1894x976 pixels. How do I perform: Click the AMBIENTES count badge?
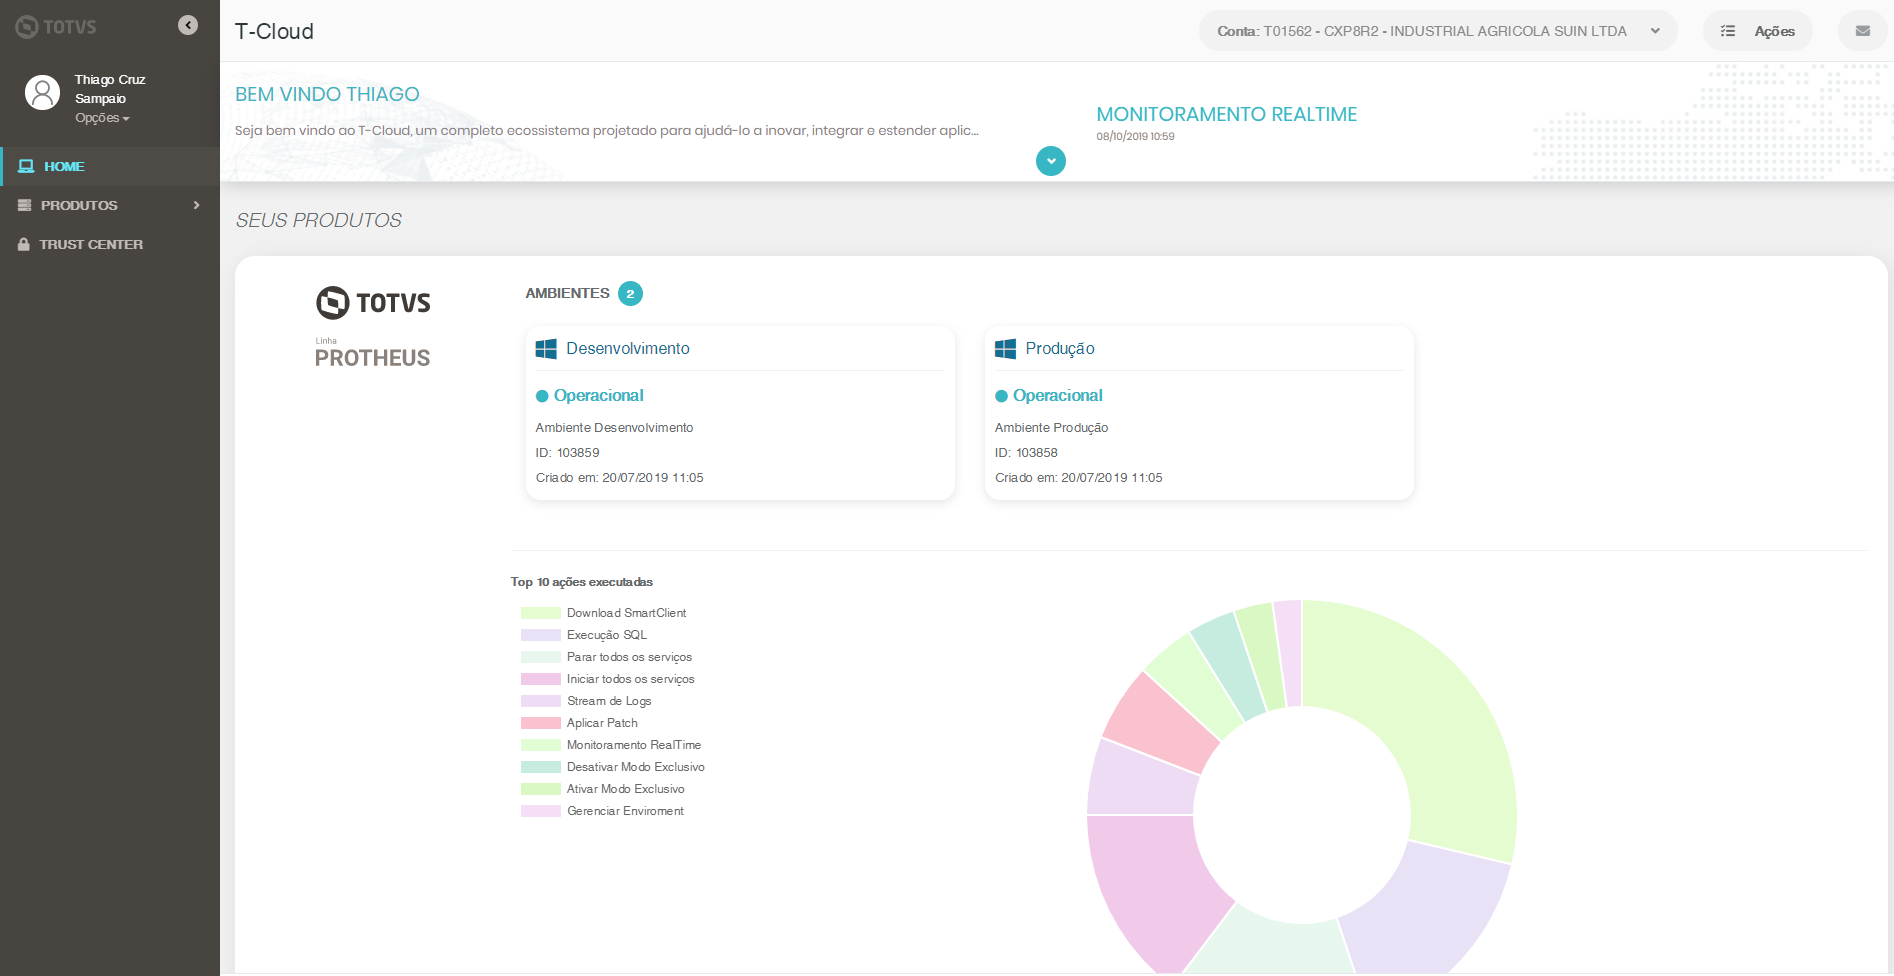(x=630, y=294)
